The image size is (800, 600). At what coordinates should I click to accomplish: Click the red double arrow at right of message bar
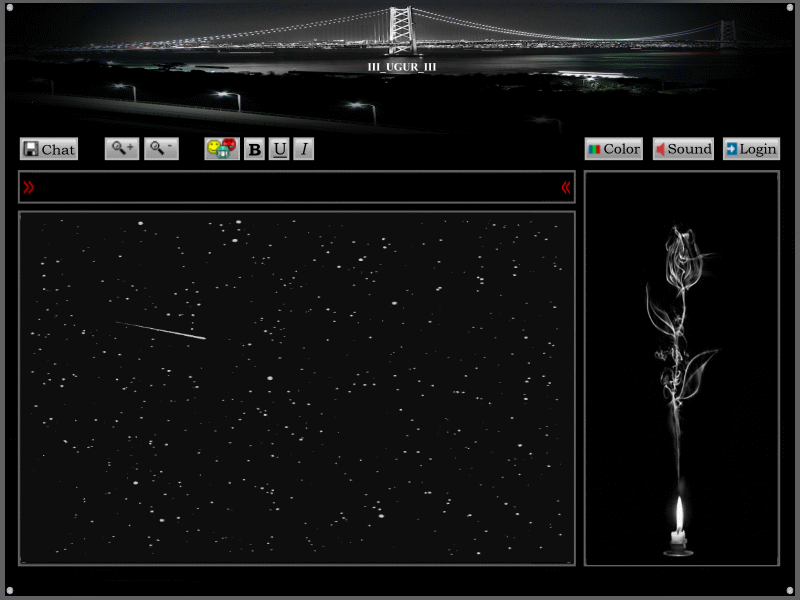coord(566,187)
